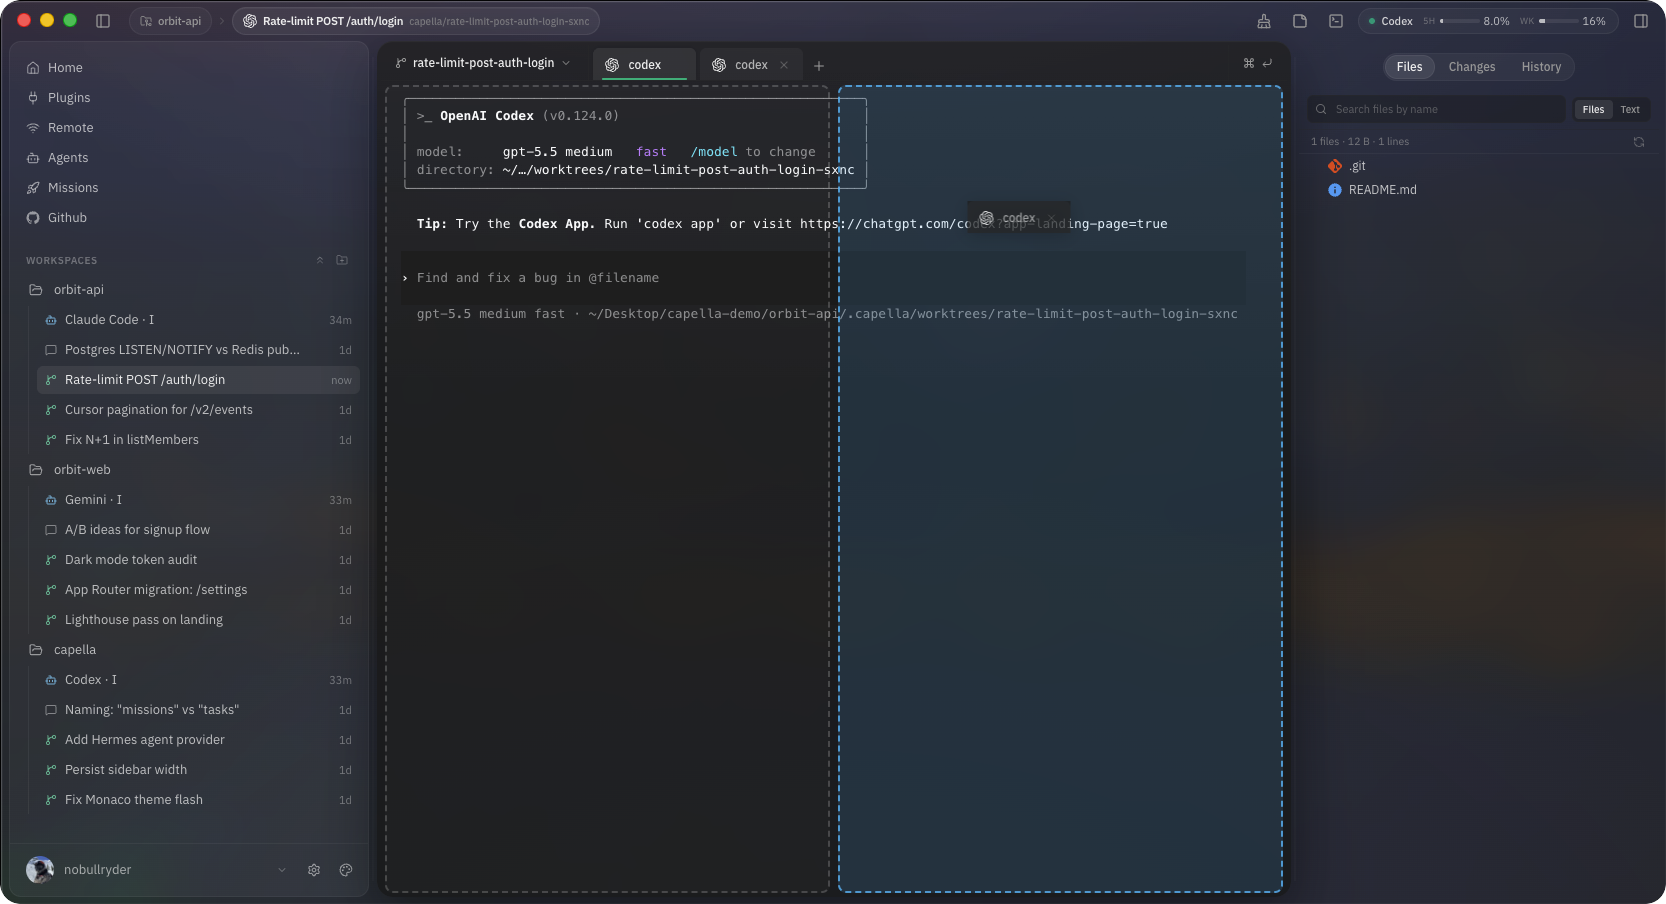This screenshot has height=904, width=1666.
Task: Click the command-enter shortcut icon
Action: 1258,63
